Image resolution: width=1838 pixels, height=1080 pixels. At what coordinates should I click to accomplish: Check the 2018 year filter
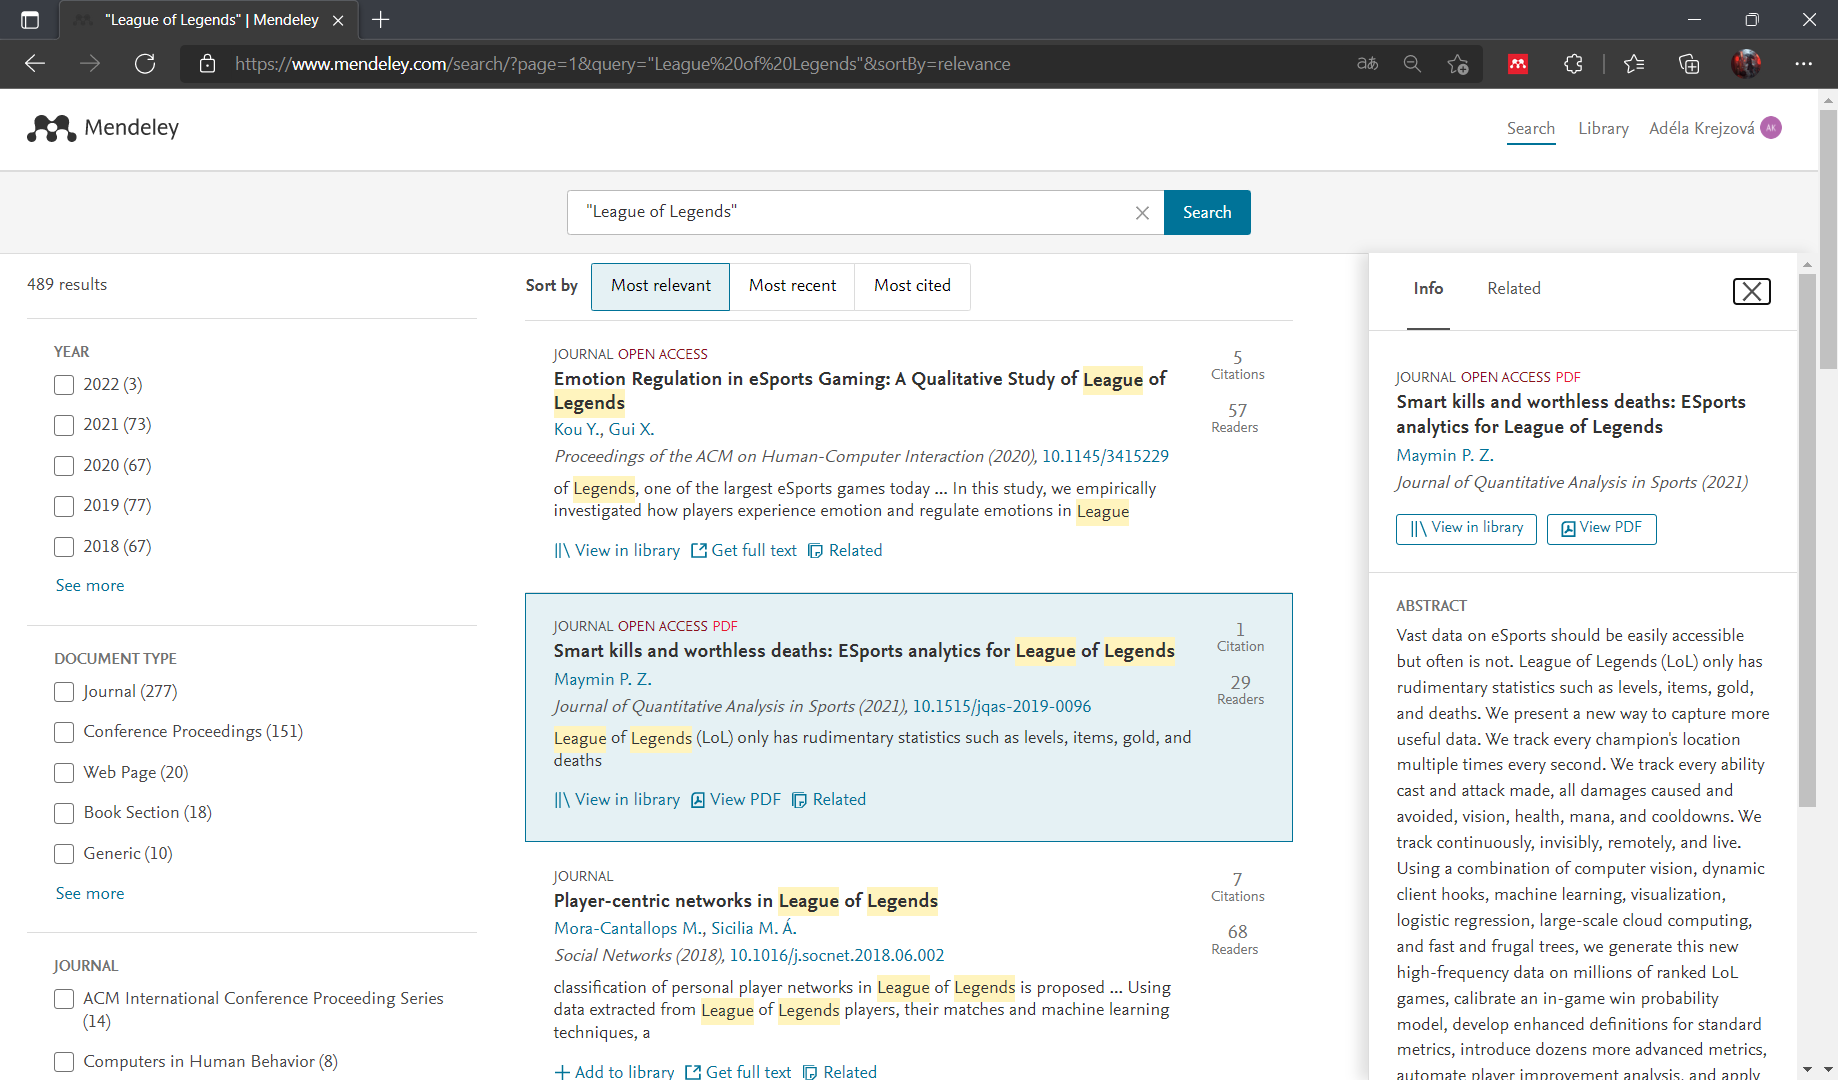64,547
